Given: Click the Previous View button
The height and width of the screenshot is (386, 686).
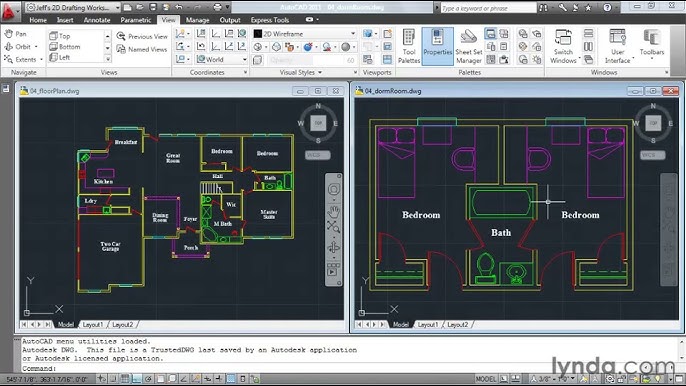Looking at the screenshot, I should click(142, 37).
